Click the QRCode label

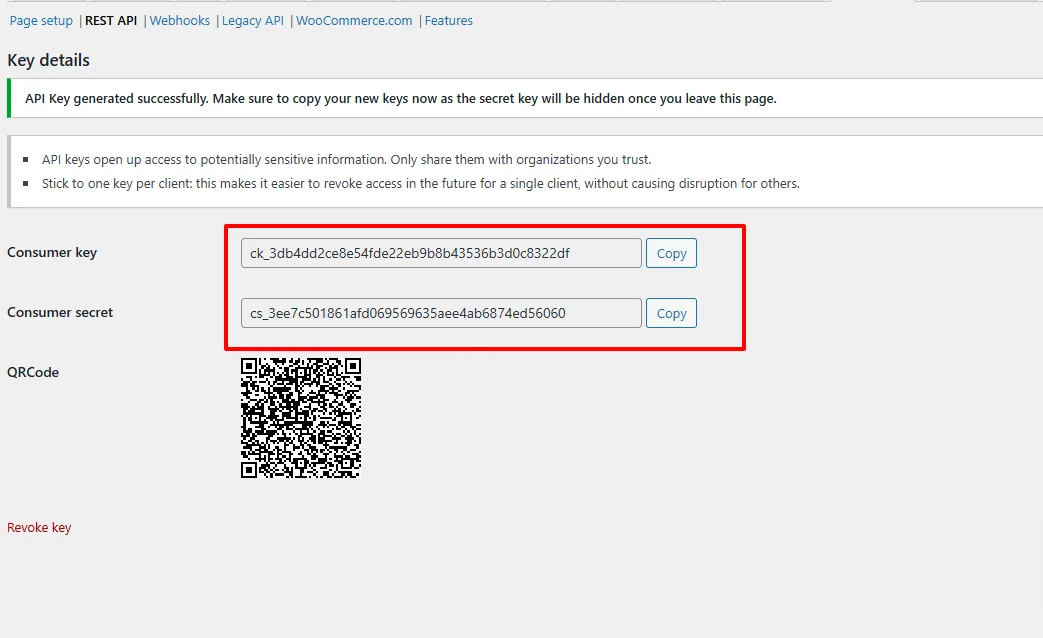(x=33, y=373)
